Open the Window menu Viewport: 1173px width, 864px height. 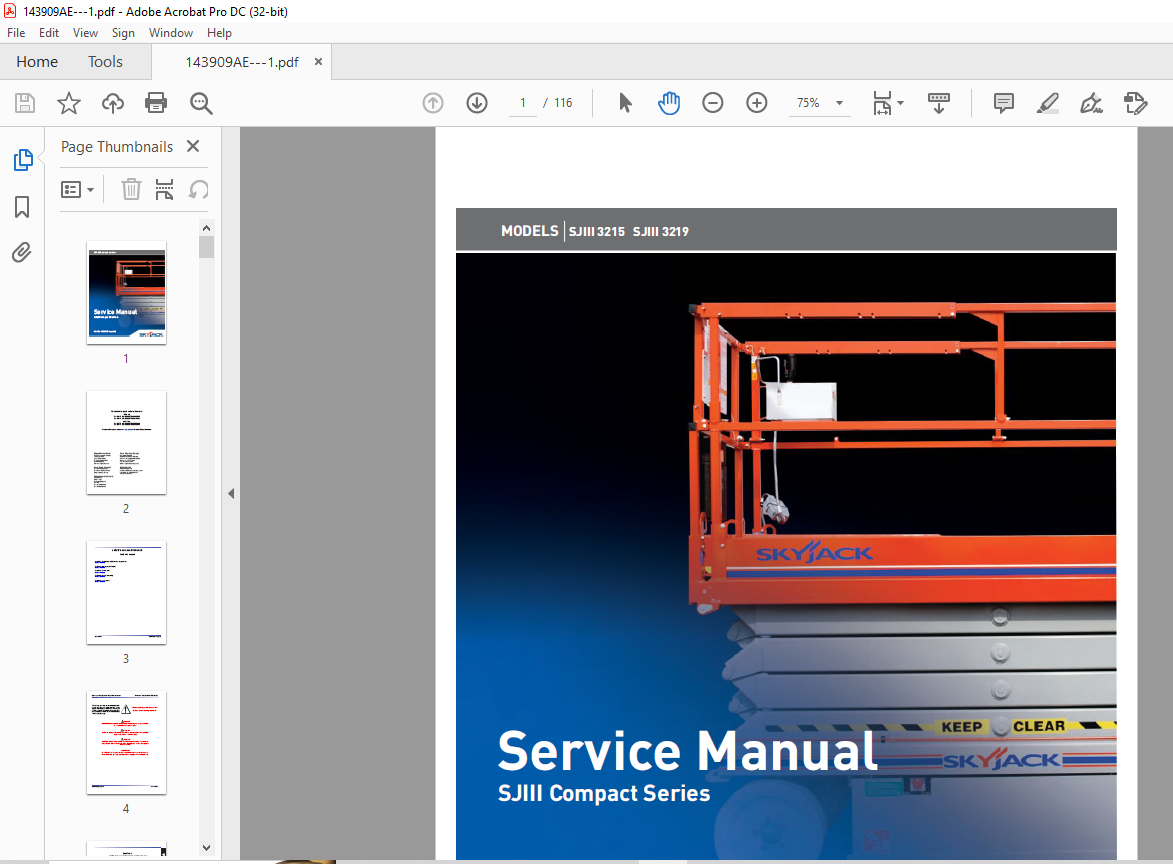click(171, 33)
